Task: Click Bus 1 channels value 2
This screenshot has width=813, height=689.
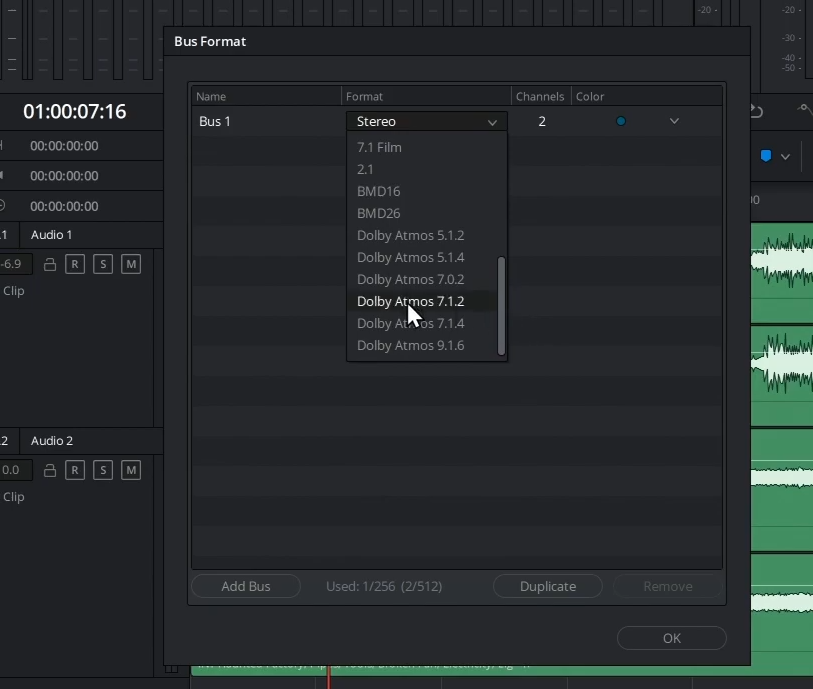Action: [x=542, y=121]
